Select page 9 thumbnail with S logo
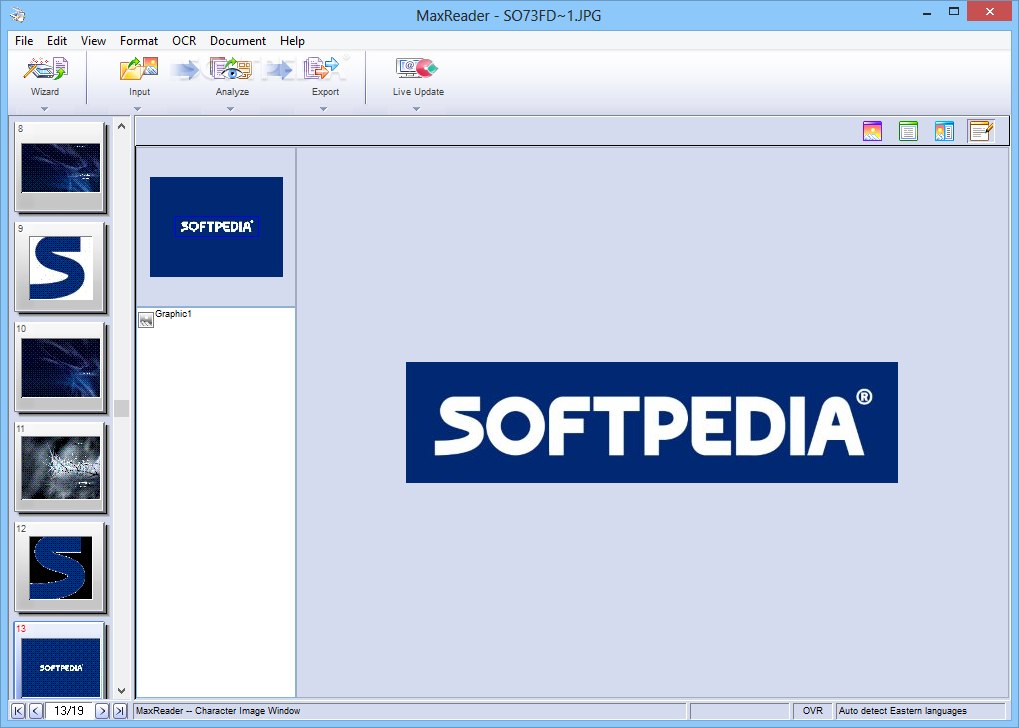The width and height of the screenshot is (1019, 728). 60,268
